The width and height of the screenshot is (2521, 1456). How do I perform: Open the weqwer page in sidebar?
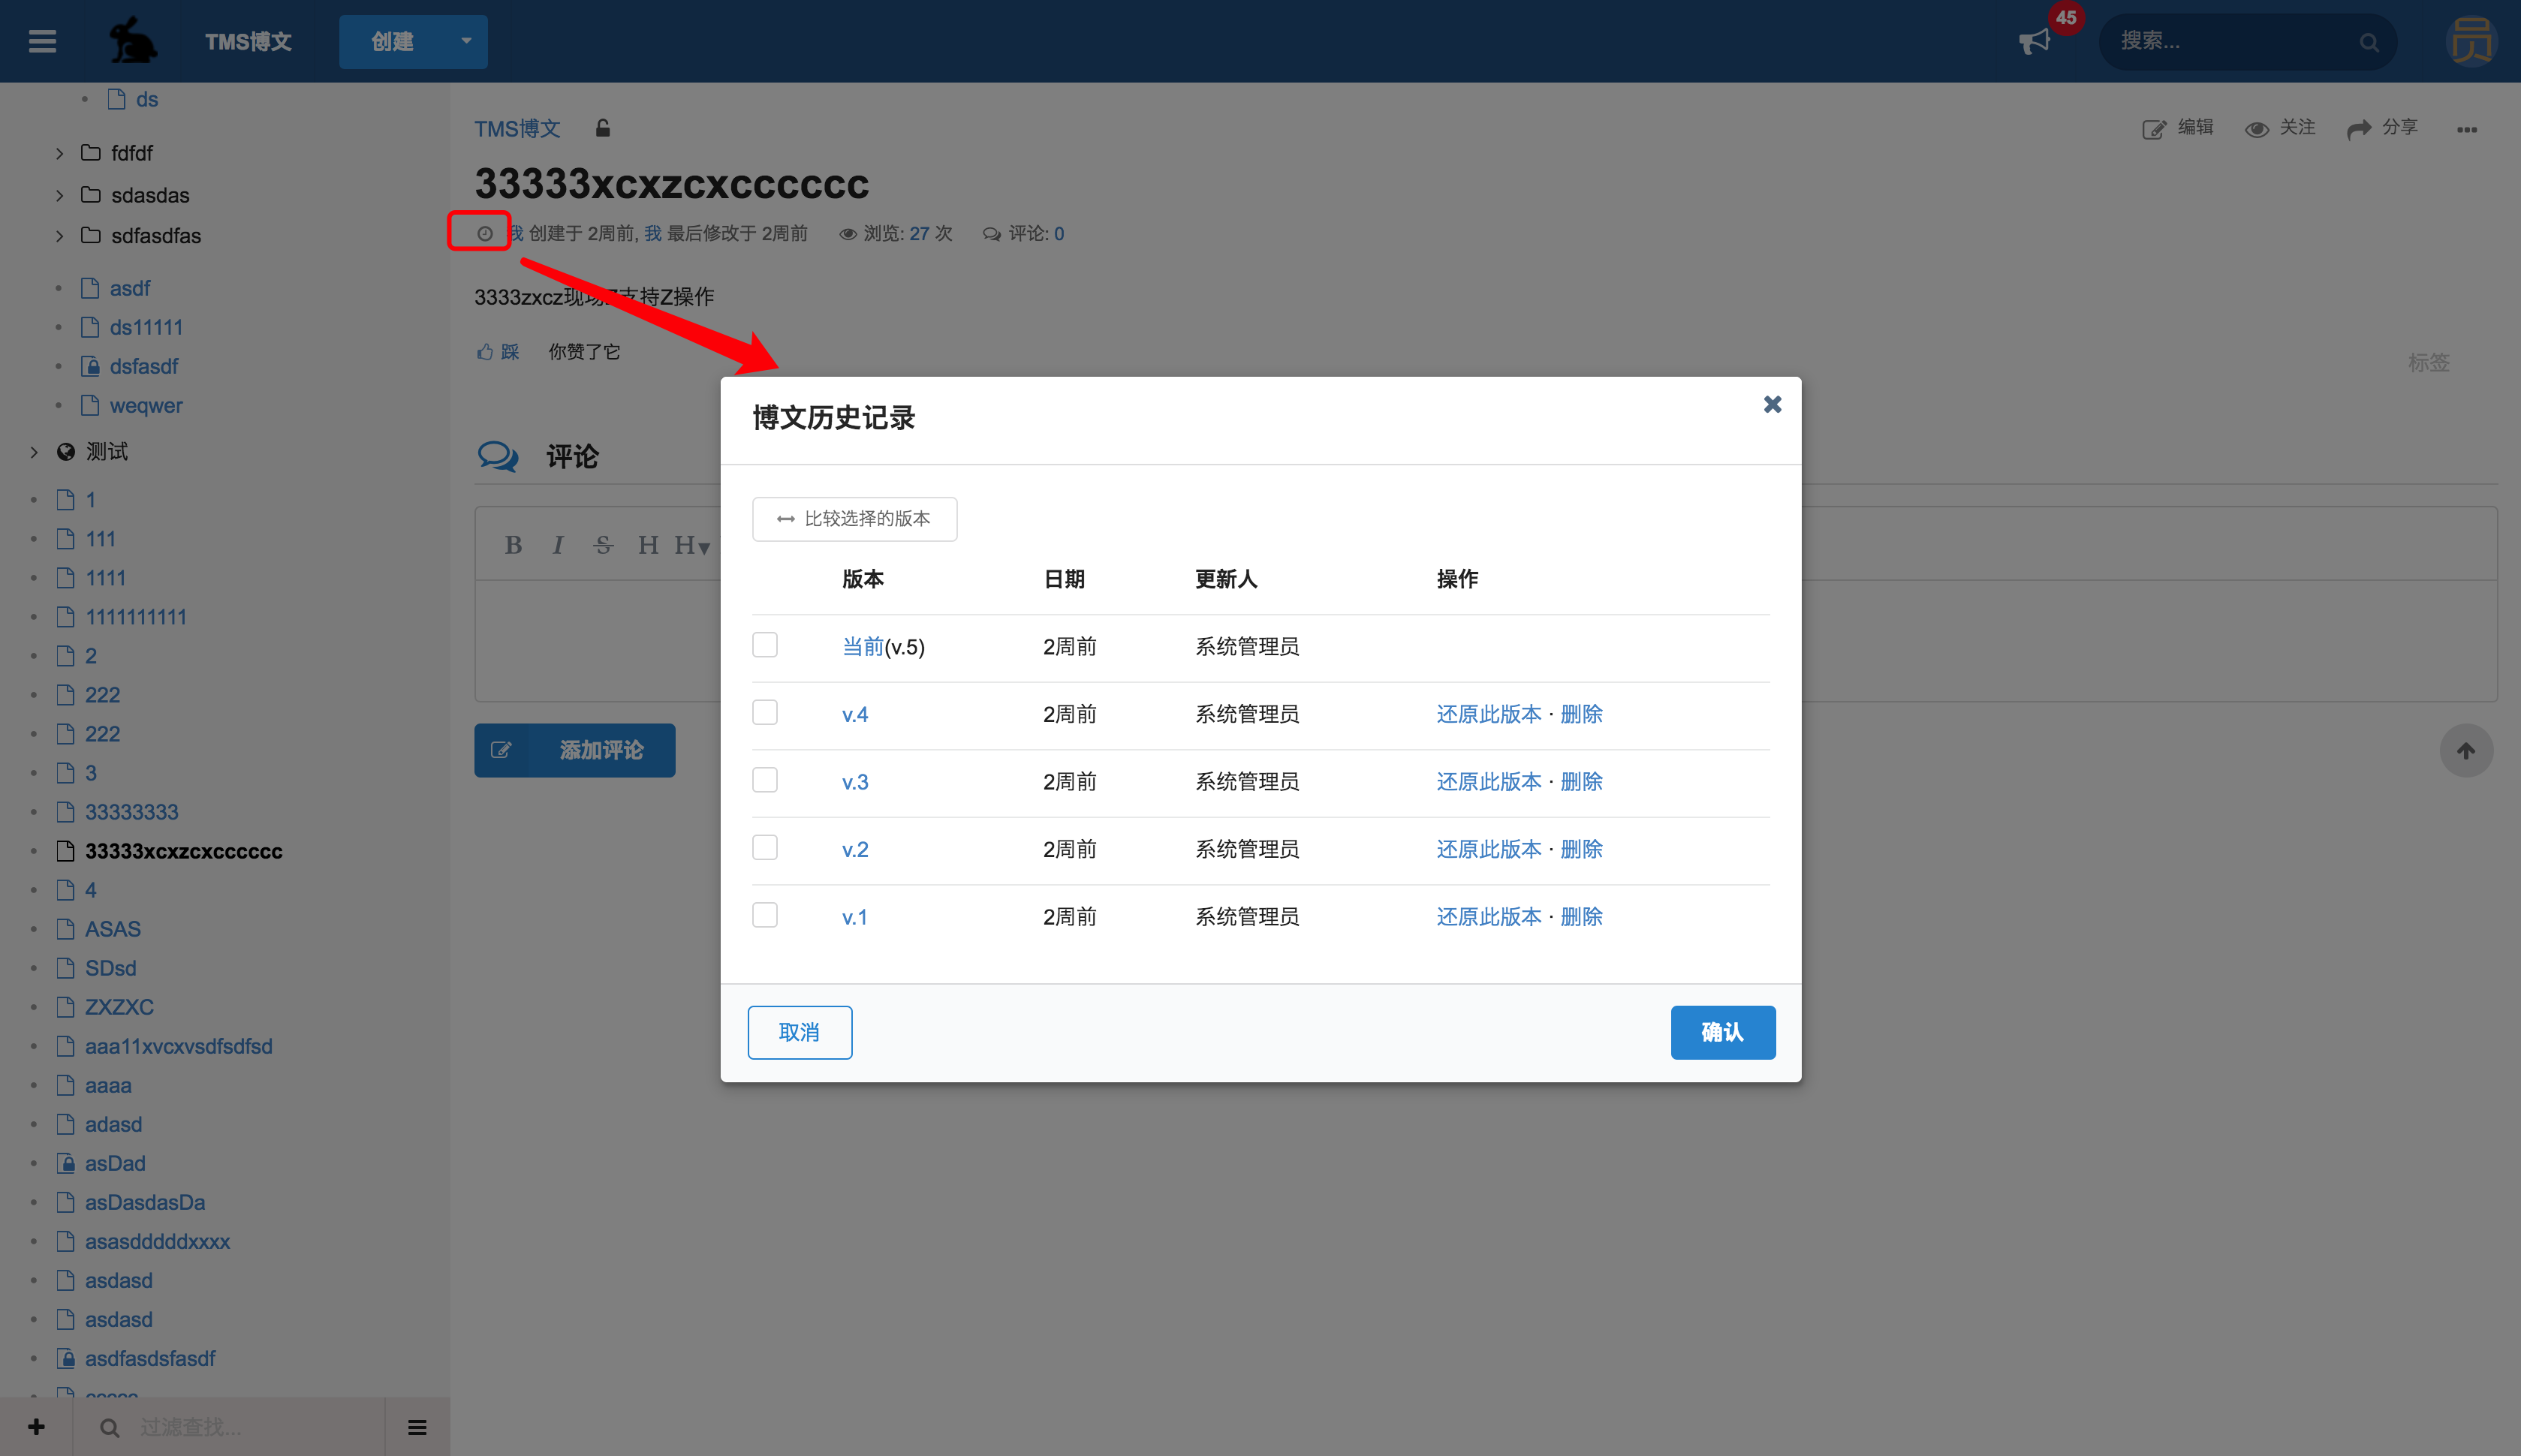pos(146,405)
